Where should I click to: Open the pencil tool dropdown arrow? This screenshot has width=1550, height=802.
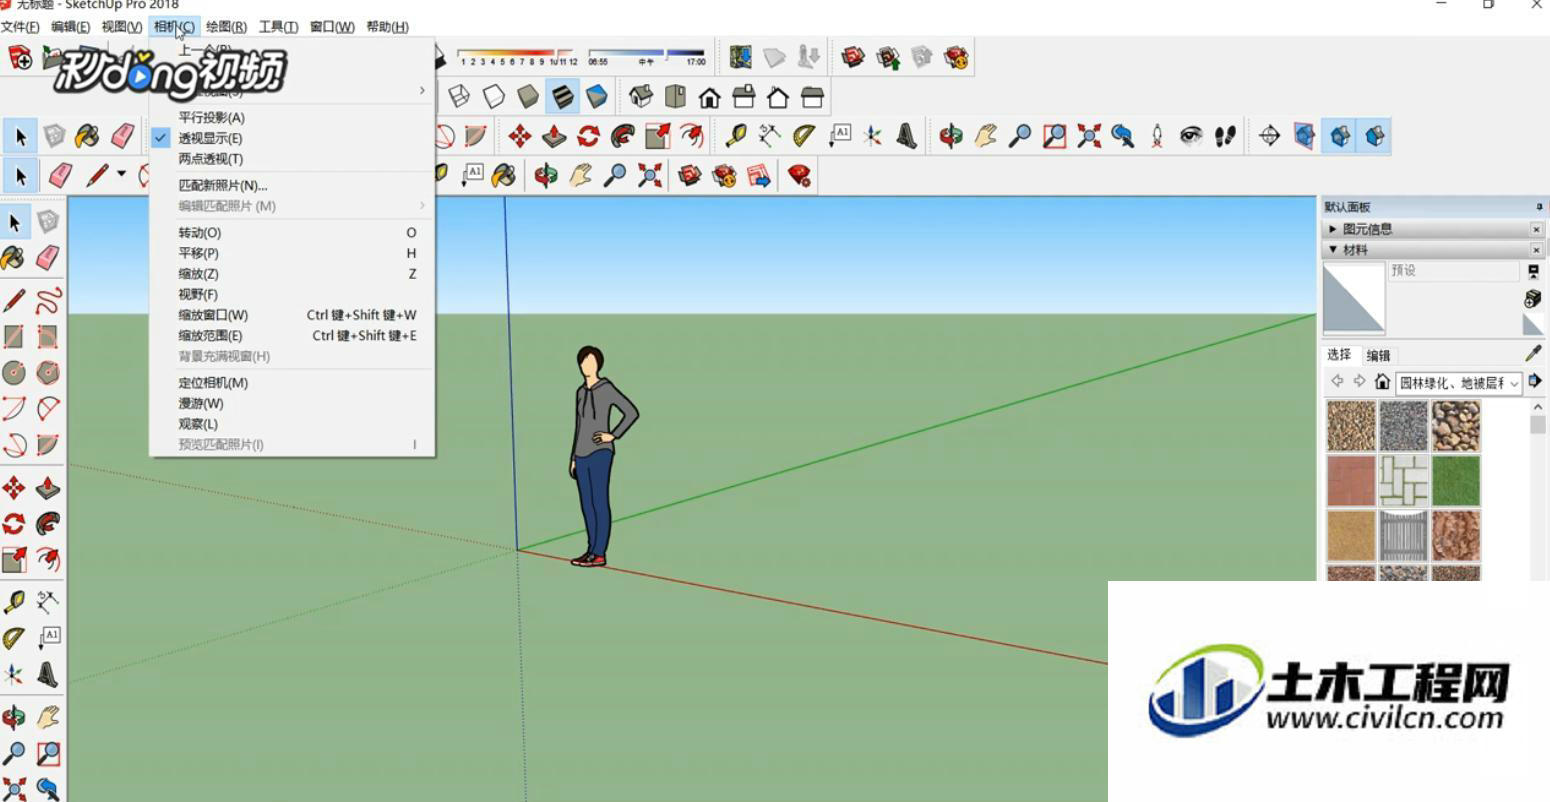(122, 174)
